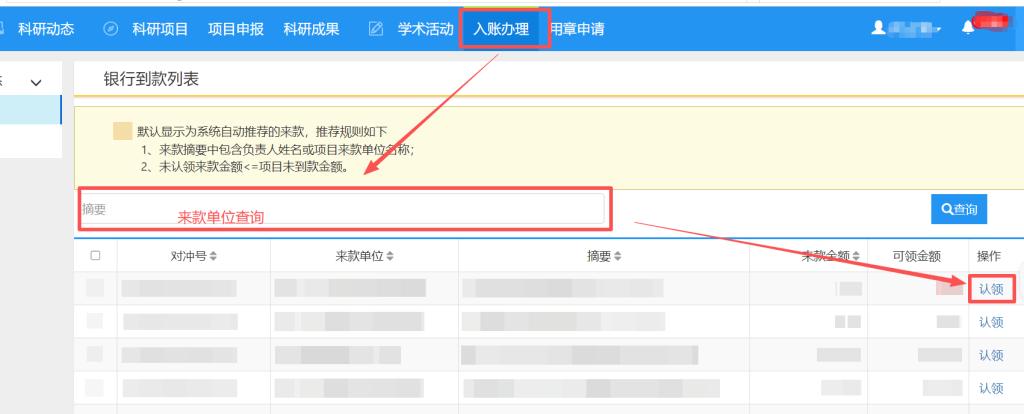This screenshot has width=1024, height=414.
Task: Expand the left sidebar chevron
Action: [x=37, y=83]
